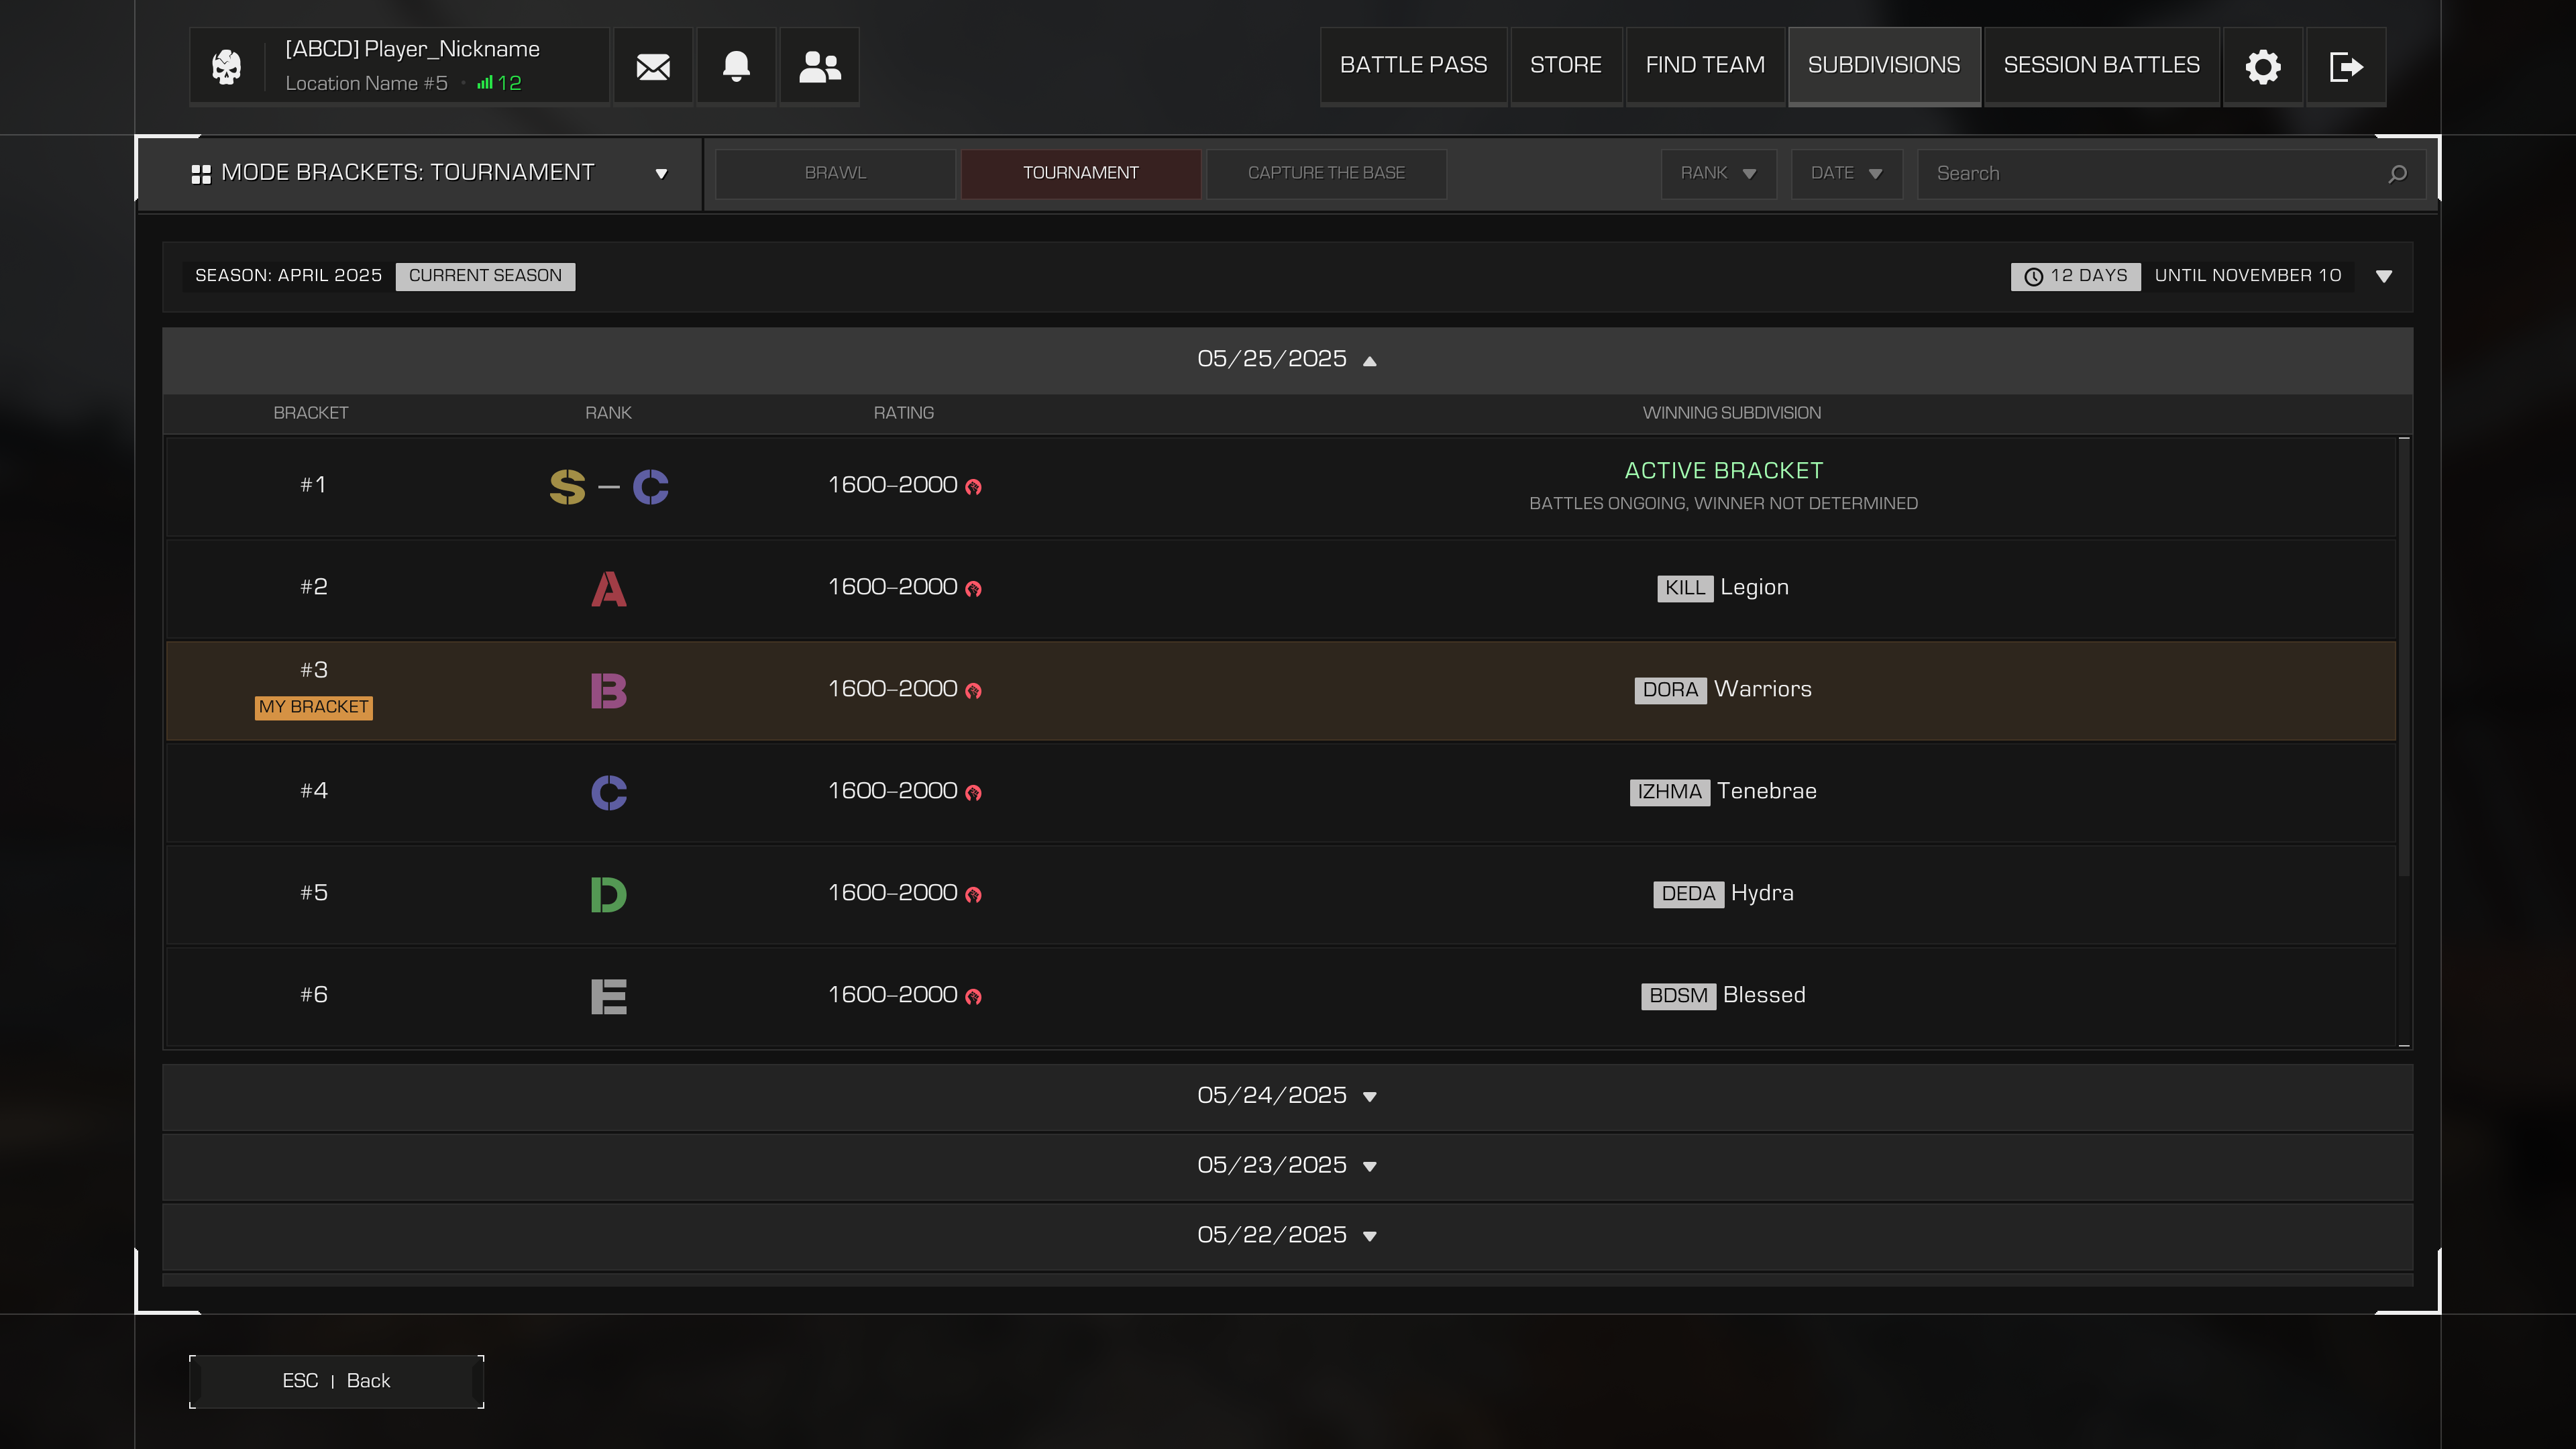Click the rating icon in bracket #1 row
This screenshot has width=2576, height=1449.
[973, 487]
